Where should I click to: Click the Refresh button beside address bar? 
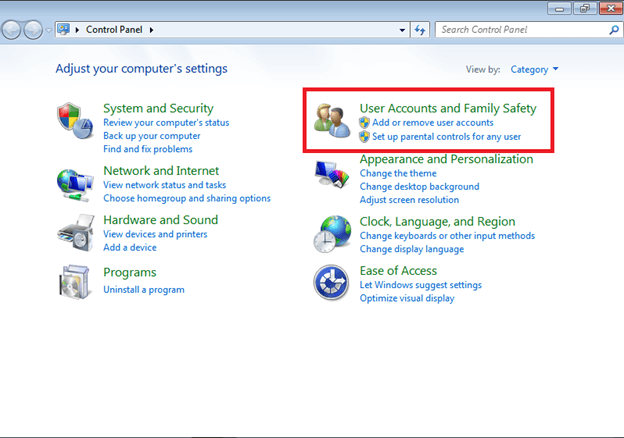click(420, 30)
